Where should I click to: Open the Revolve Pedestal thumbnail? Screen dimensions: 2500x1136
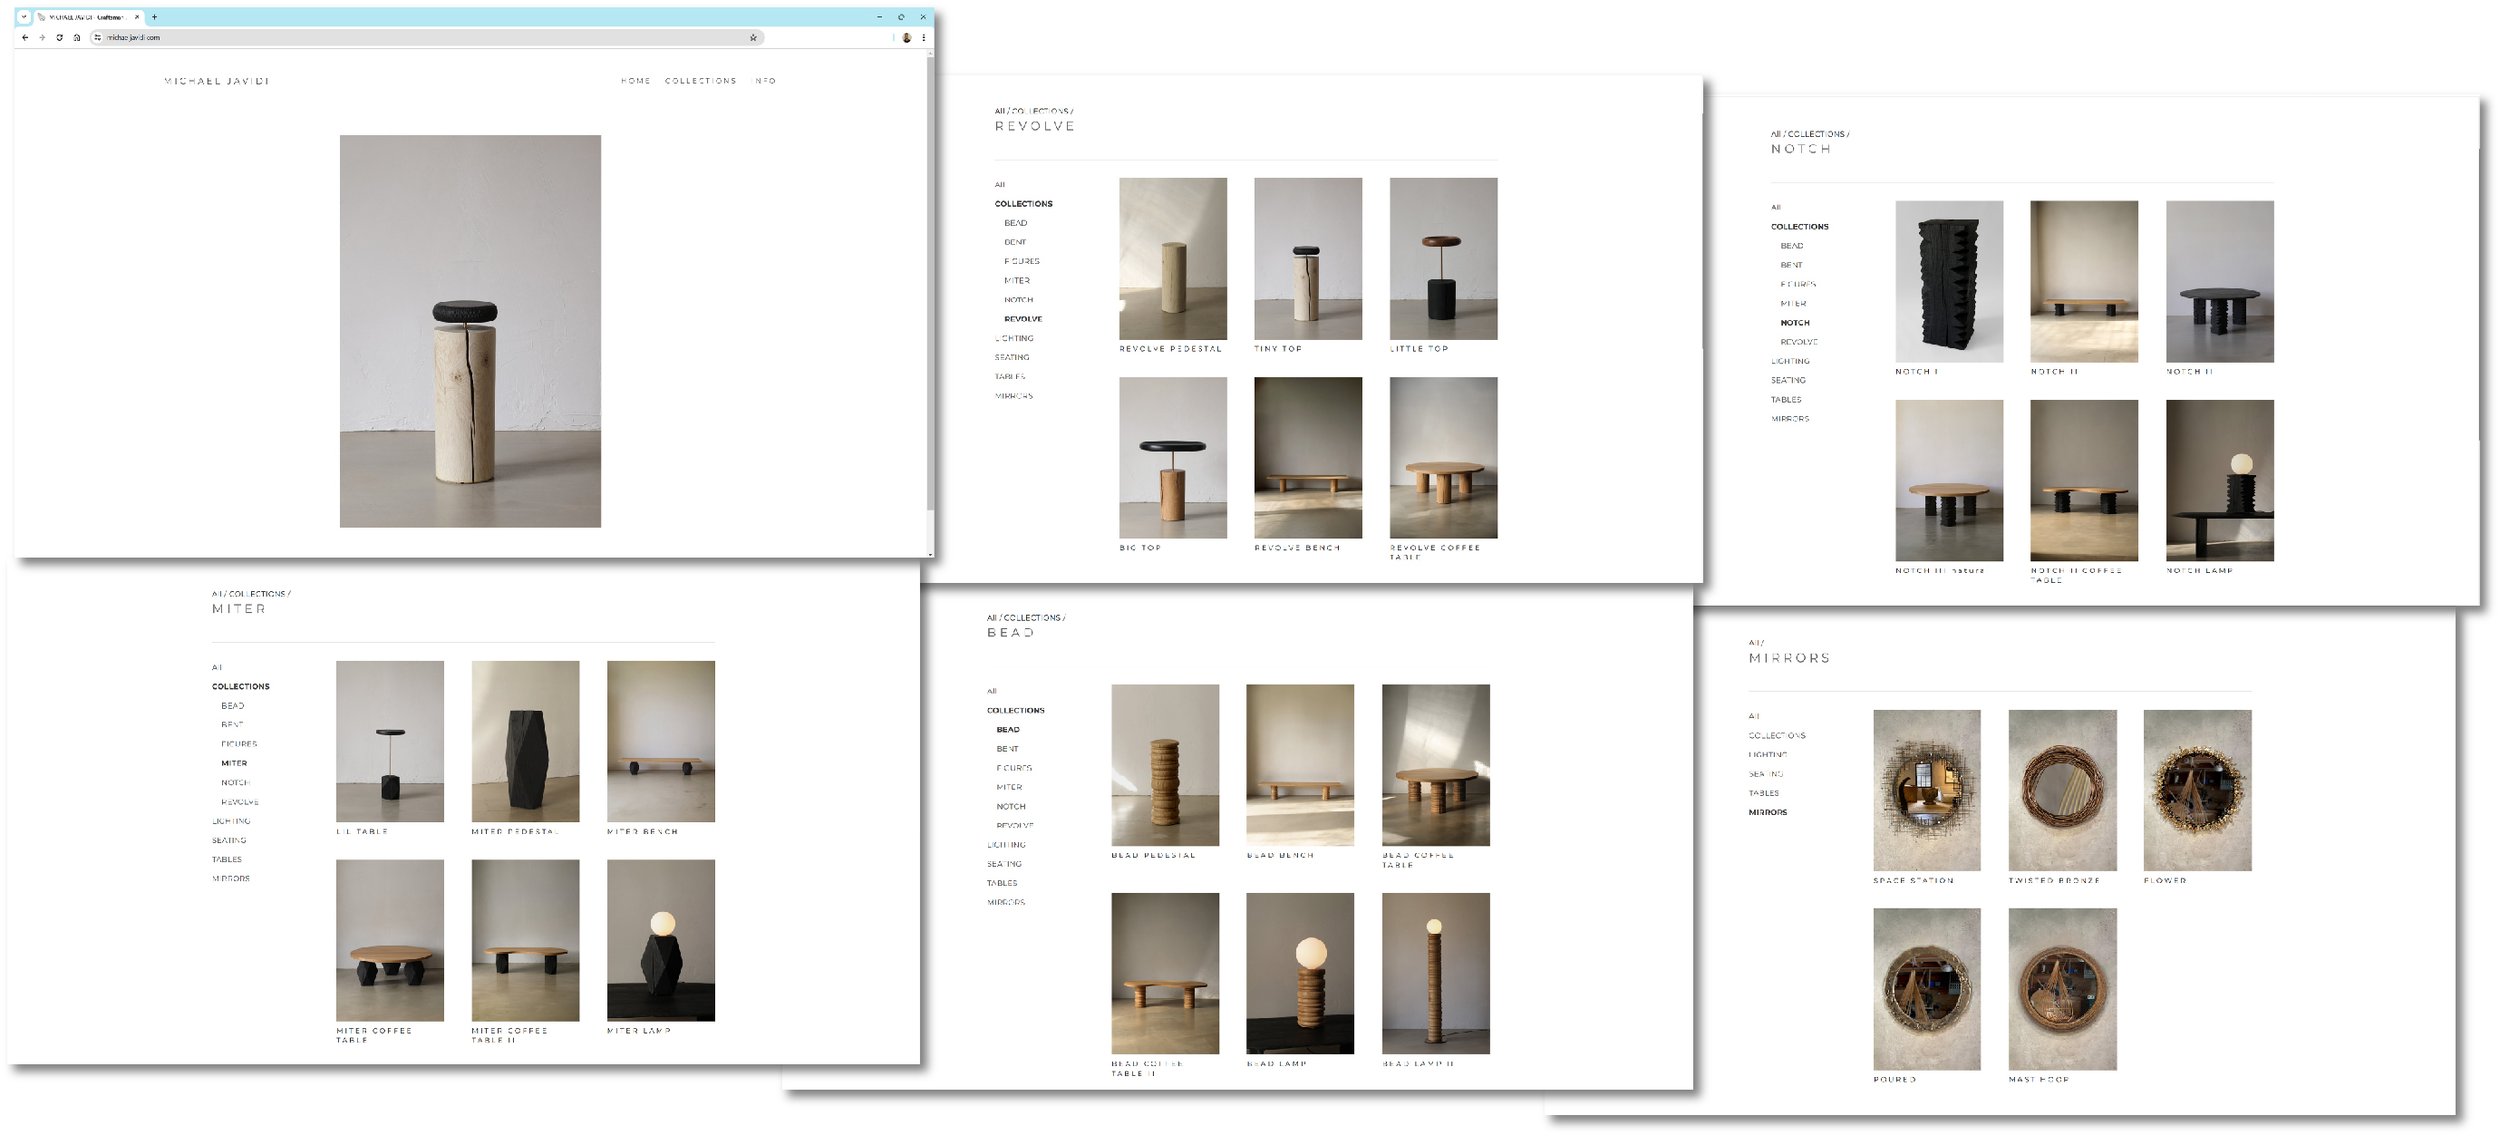click(x=1172, y=259)
